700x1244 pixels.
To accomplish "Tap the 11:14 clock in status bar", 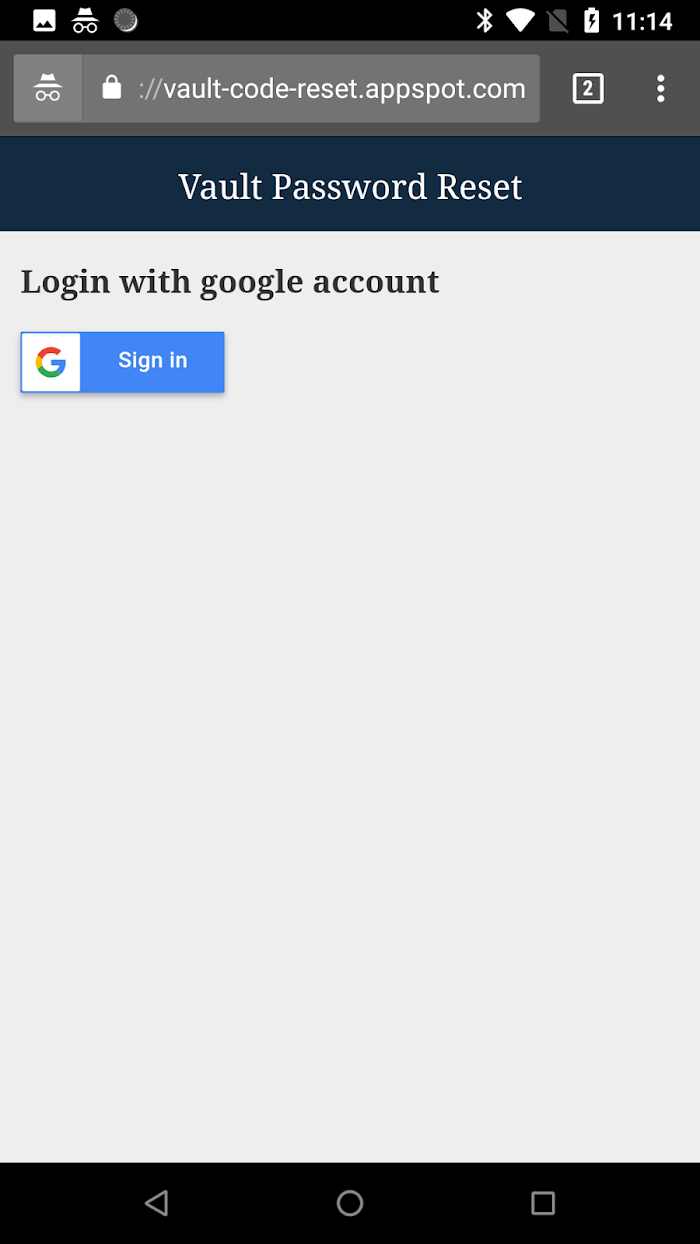I will point(642,20).
